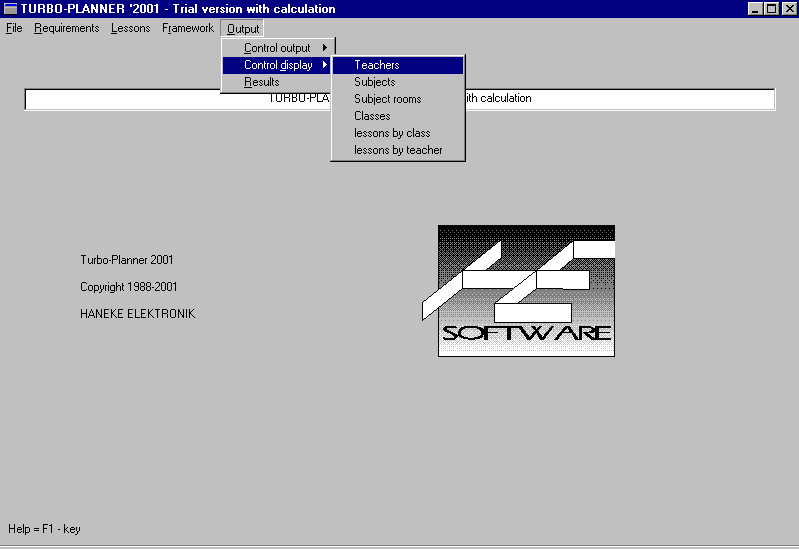Expand the Control output submenu
Screen dimensions: 799x549
(x=278, y=48)
